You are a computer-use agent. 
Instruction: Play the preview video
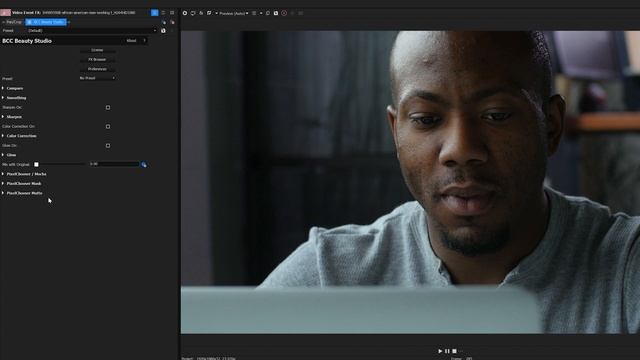(440, 351)
